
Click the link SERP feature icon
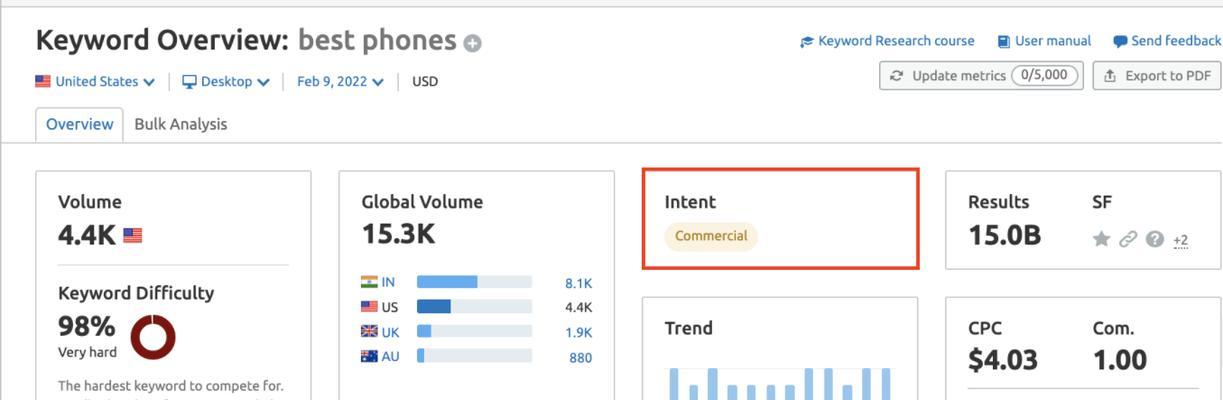coord(1128,239)
